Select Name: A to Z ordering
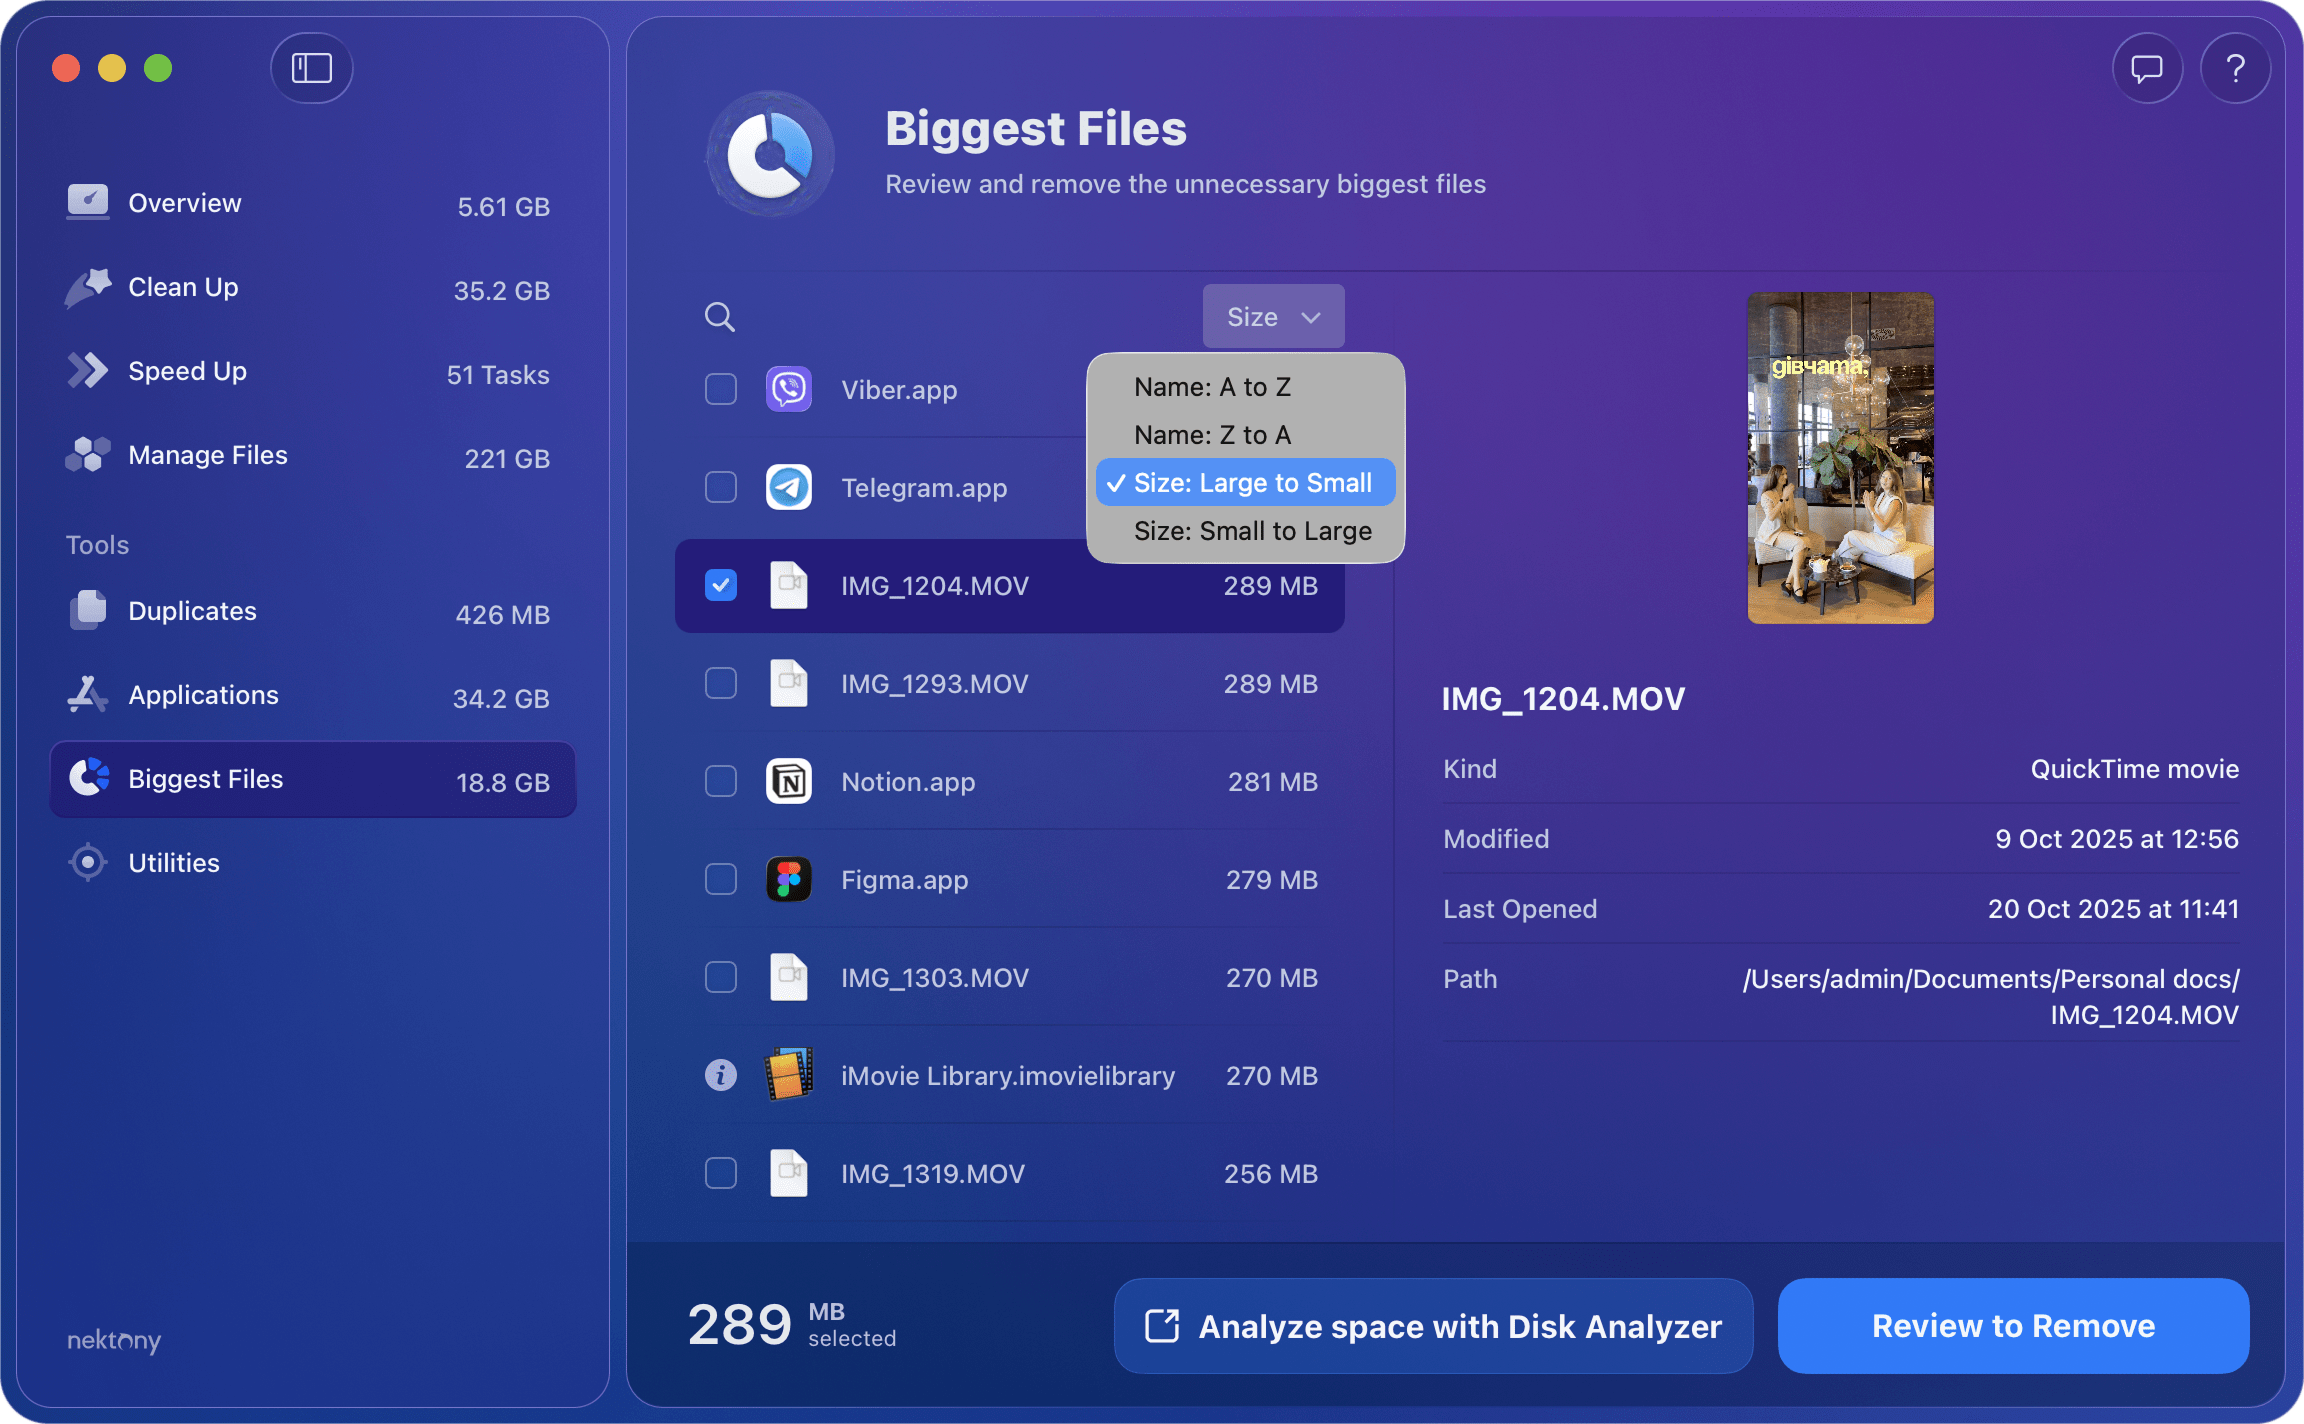Viewport: 2304px width, 1424px height. click(x=1212, y=386)
